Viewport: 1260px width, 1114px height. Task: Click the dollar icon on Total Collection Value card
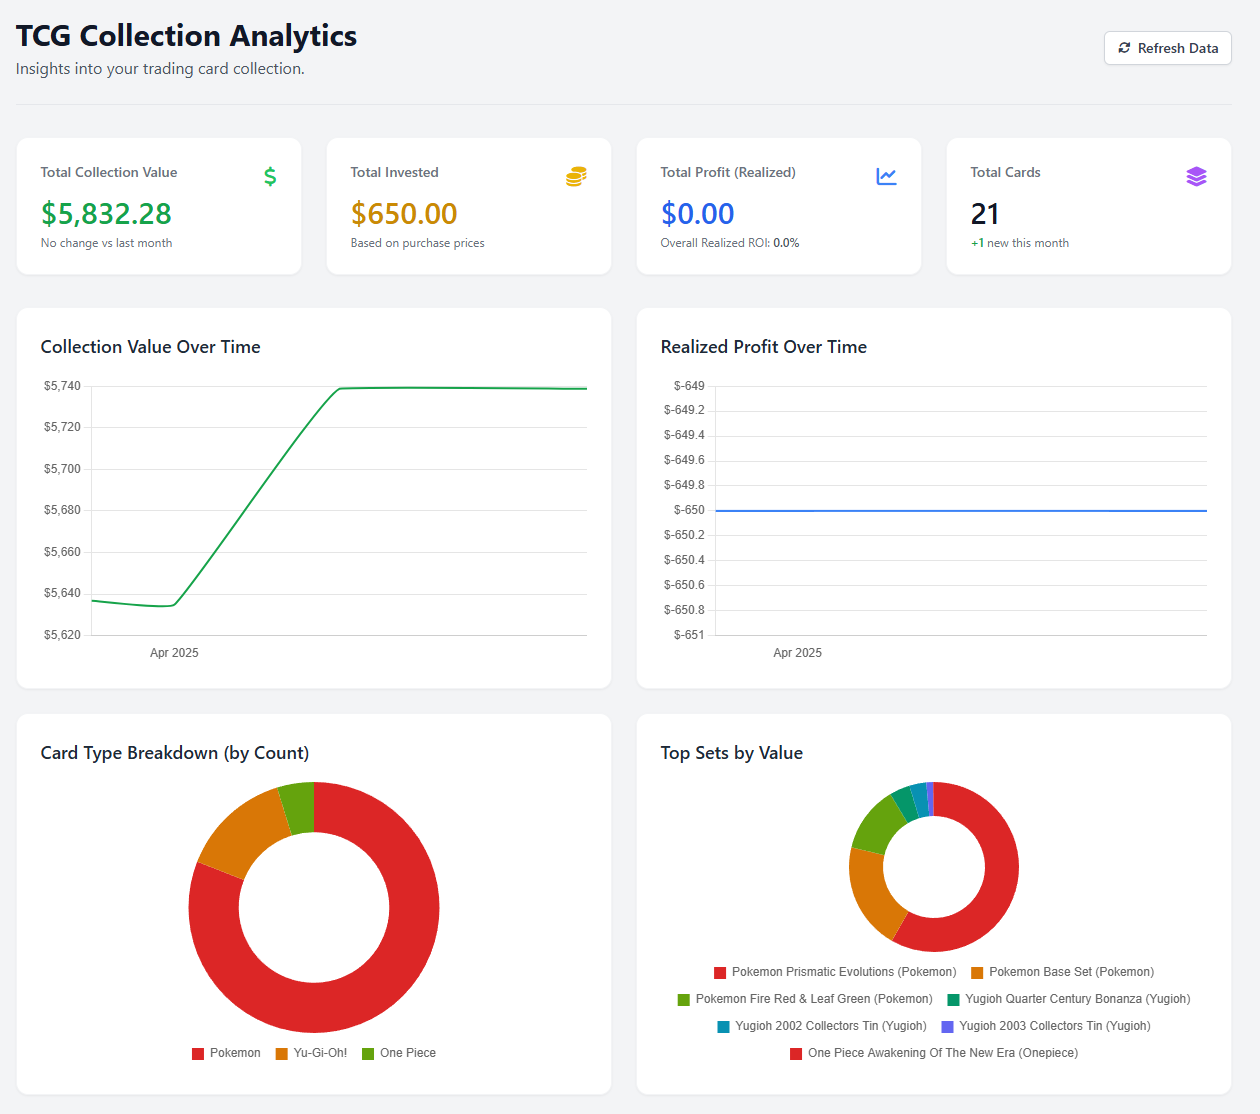pos(270,176)
